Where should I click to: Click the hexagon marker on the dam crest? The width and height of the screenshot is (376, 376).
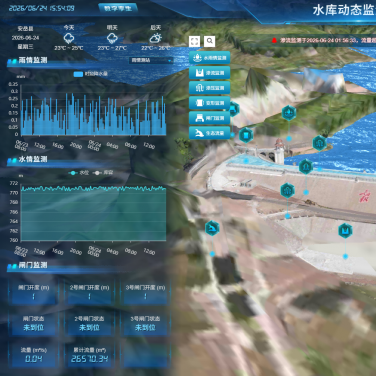(x=306, y=167)
